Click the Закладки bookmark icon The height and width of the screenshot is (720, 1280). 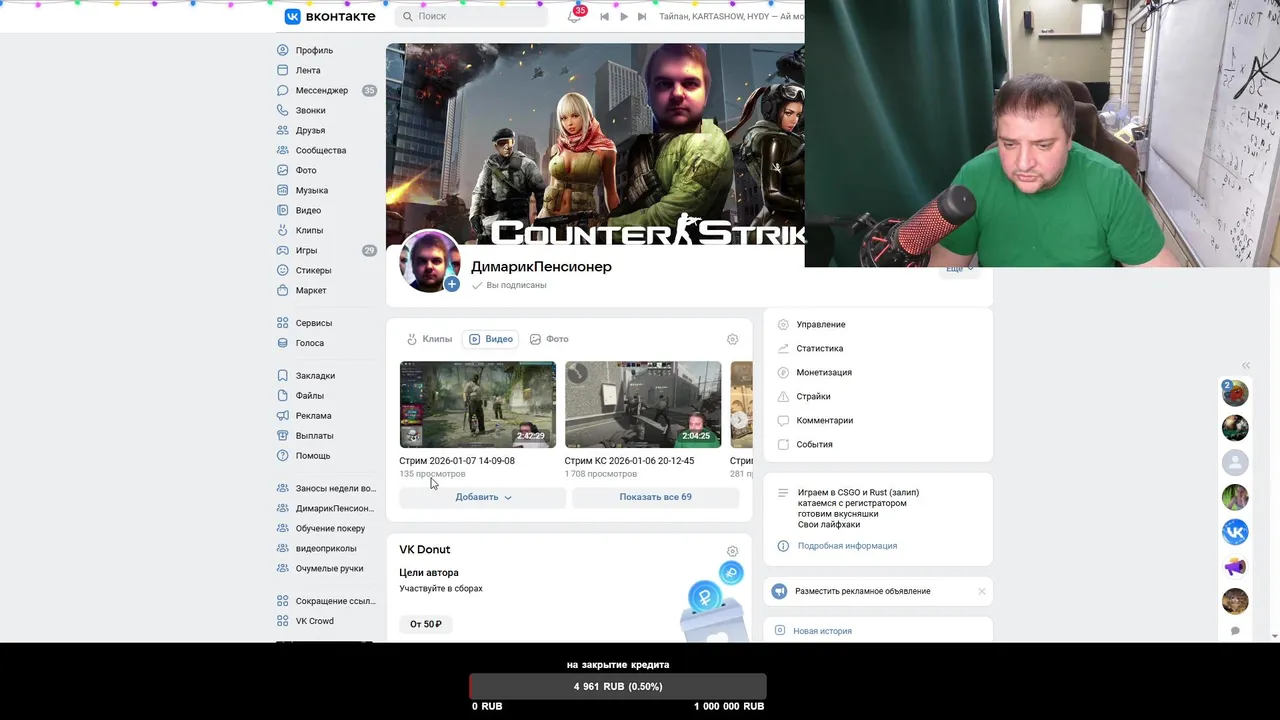283,376
